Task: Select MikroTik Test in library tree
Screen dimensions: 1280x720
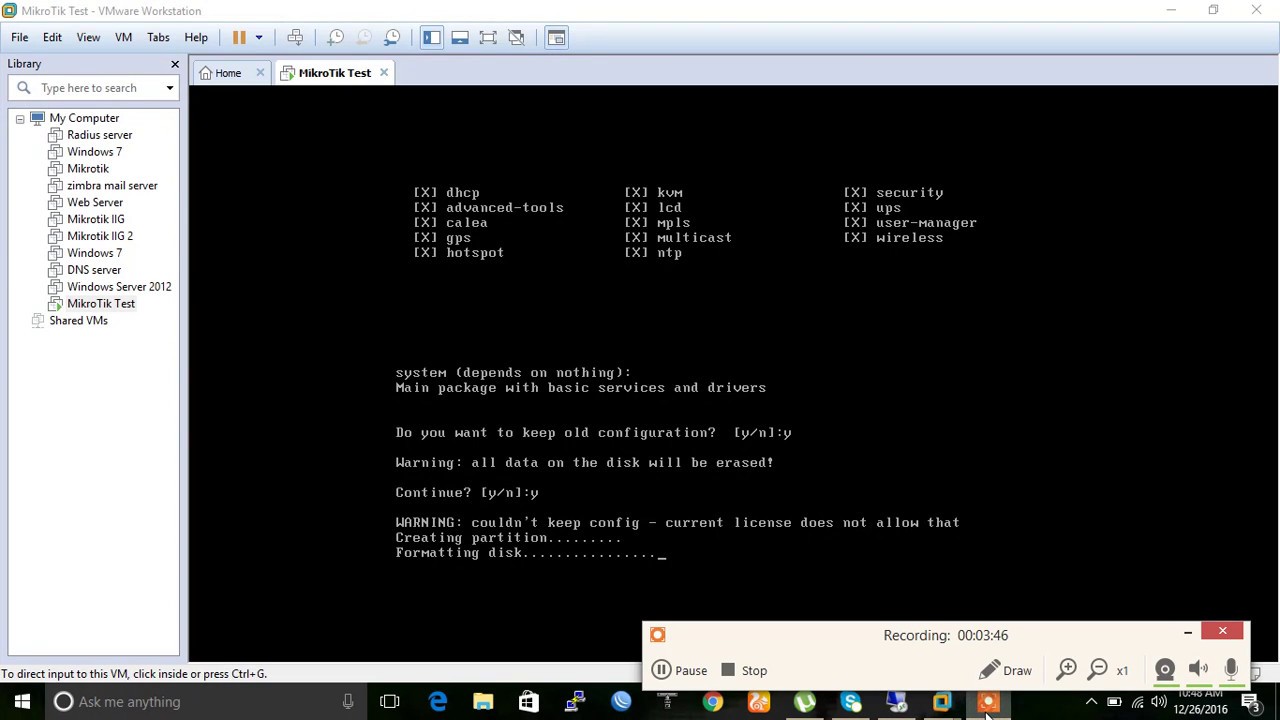Action: pyautogui.click(x=101, y=304)
